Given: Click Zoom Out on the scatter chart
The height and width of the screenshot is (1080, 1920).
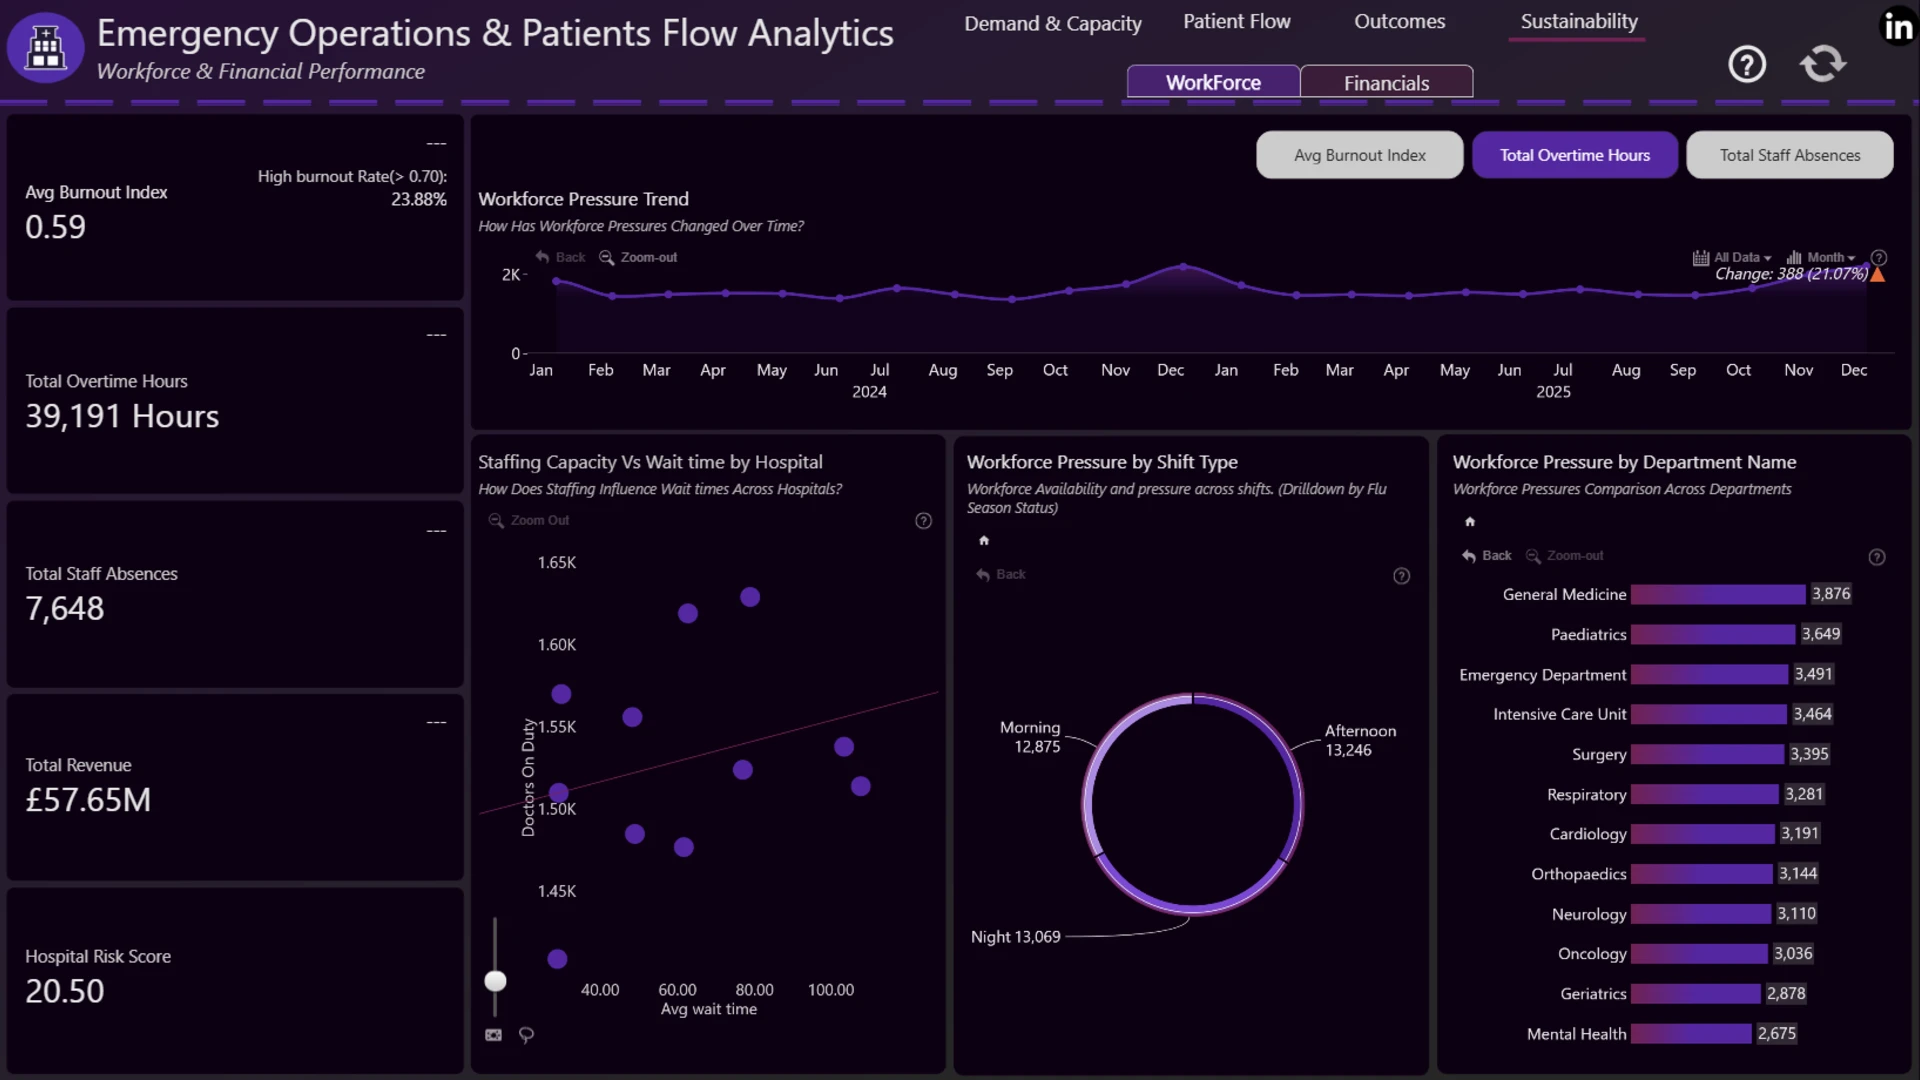Looking at the screenshot, I should 529,521.
